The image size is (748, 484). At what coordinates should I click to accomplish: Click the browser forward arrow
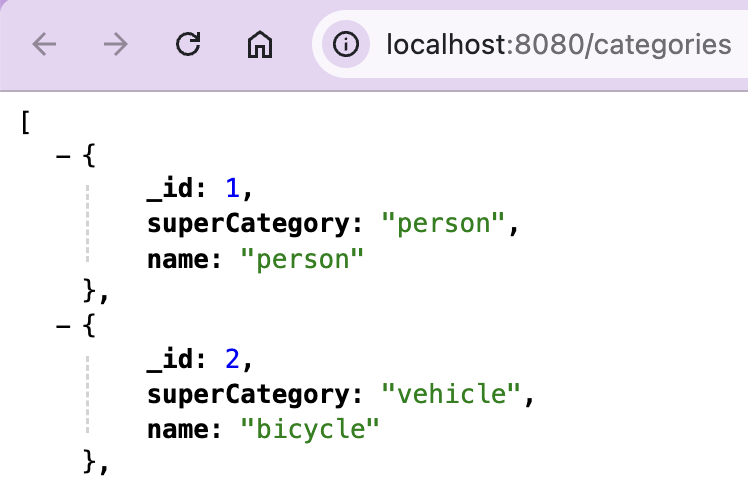pyautogui.click(x=116, y=44)
